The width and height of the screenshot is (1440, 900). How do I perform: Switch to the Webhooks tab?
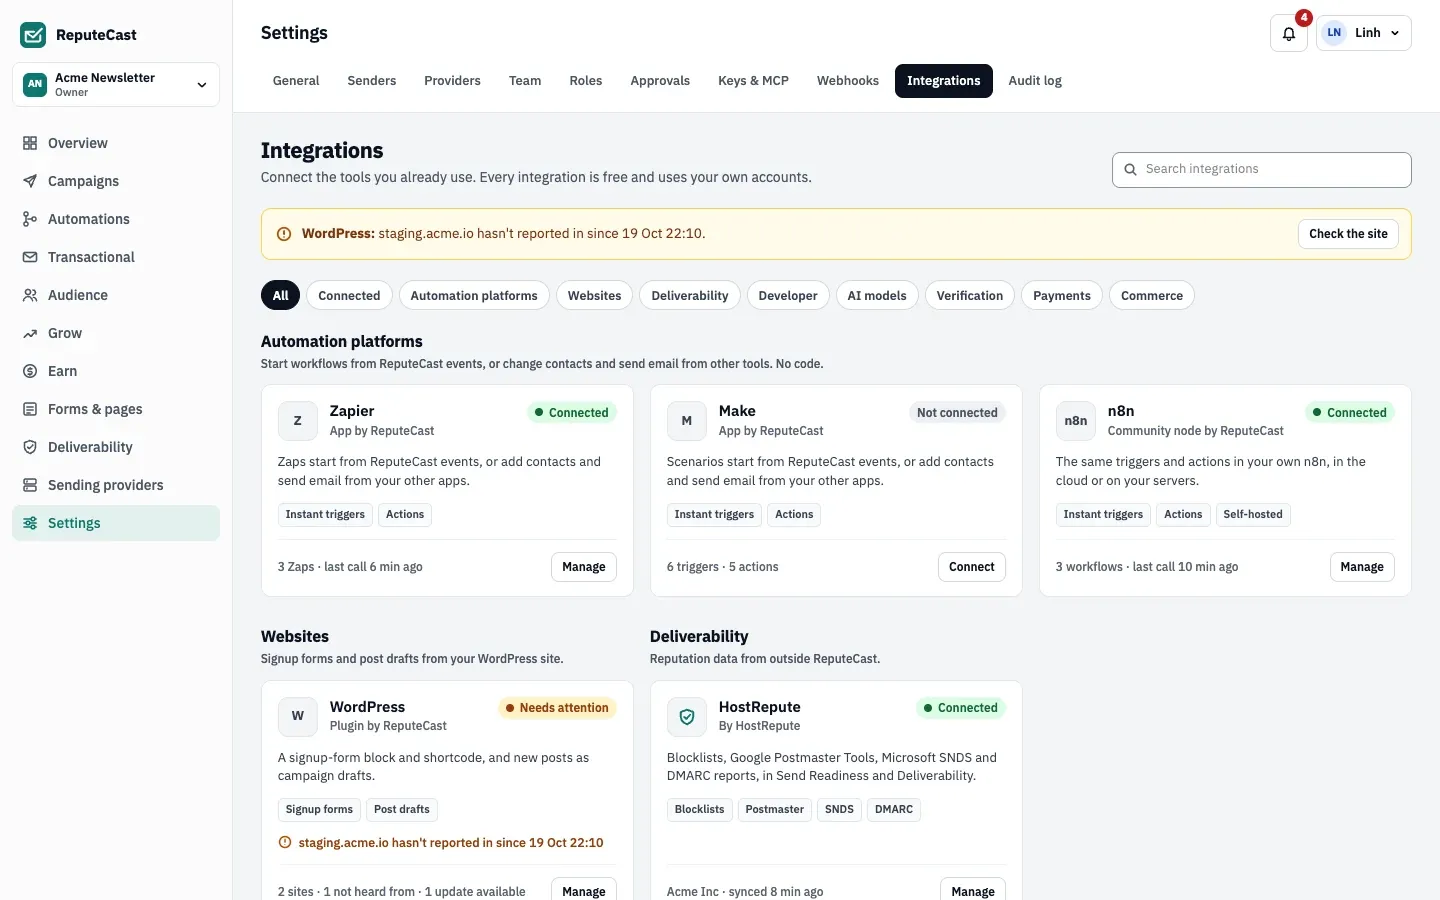[848, 81]
